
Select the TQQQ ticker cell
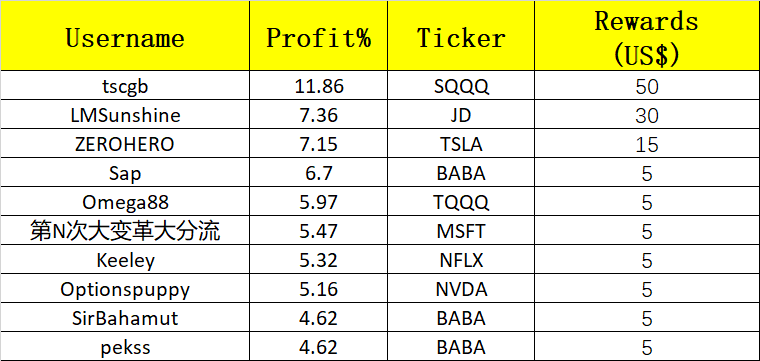click(461, 202)
